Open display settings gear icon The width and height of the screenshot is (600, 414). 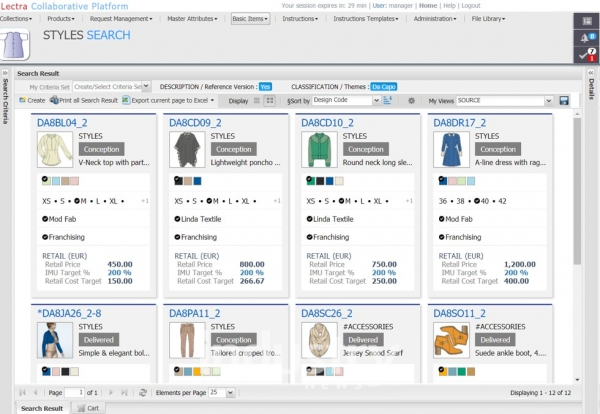(410, 101)
